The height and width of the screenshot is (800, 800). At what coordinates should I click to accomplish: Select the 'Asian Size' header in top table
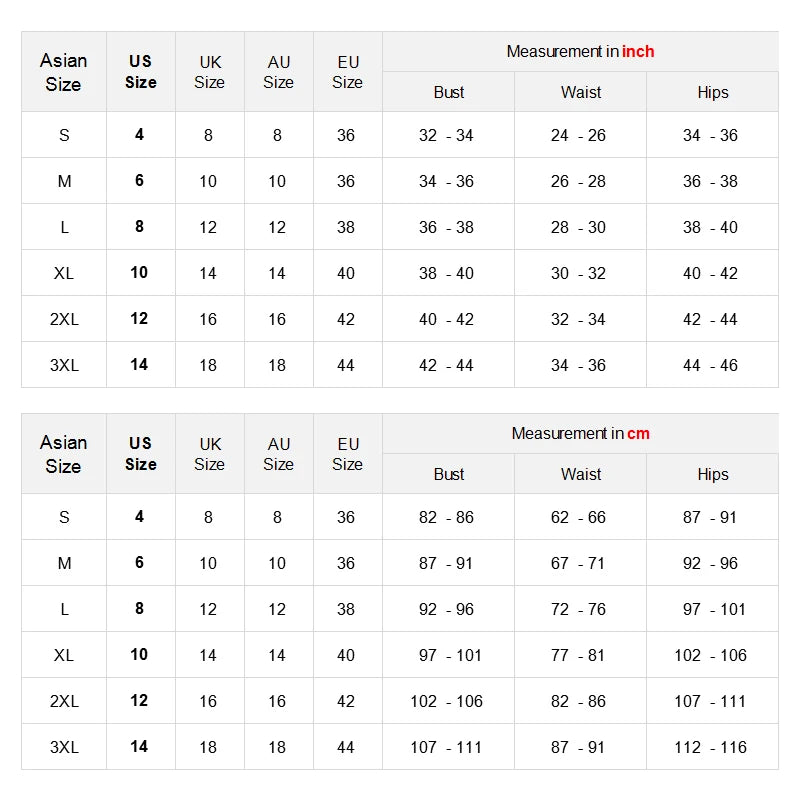pyautogui.click(x=64, y=72)
